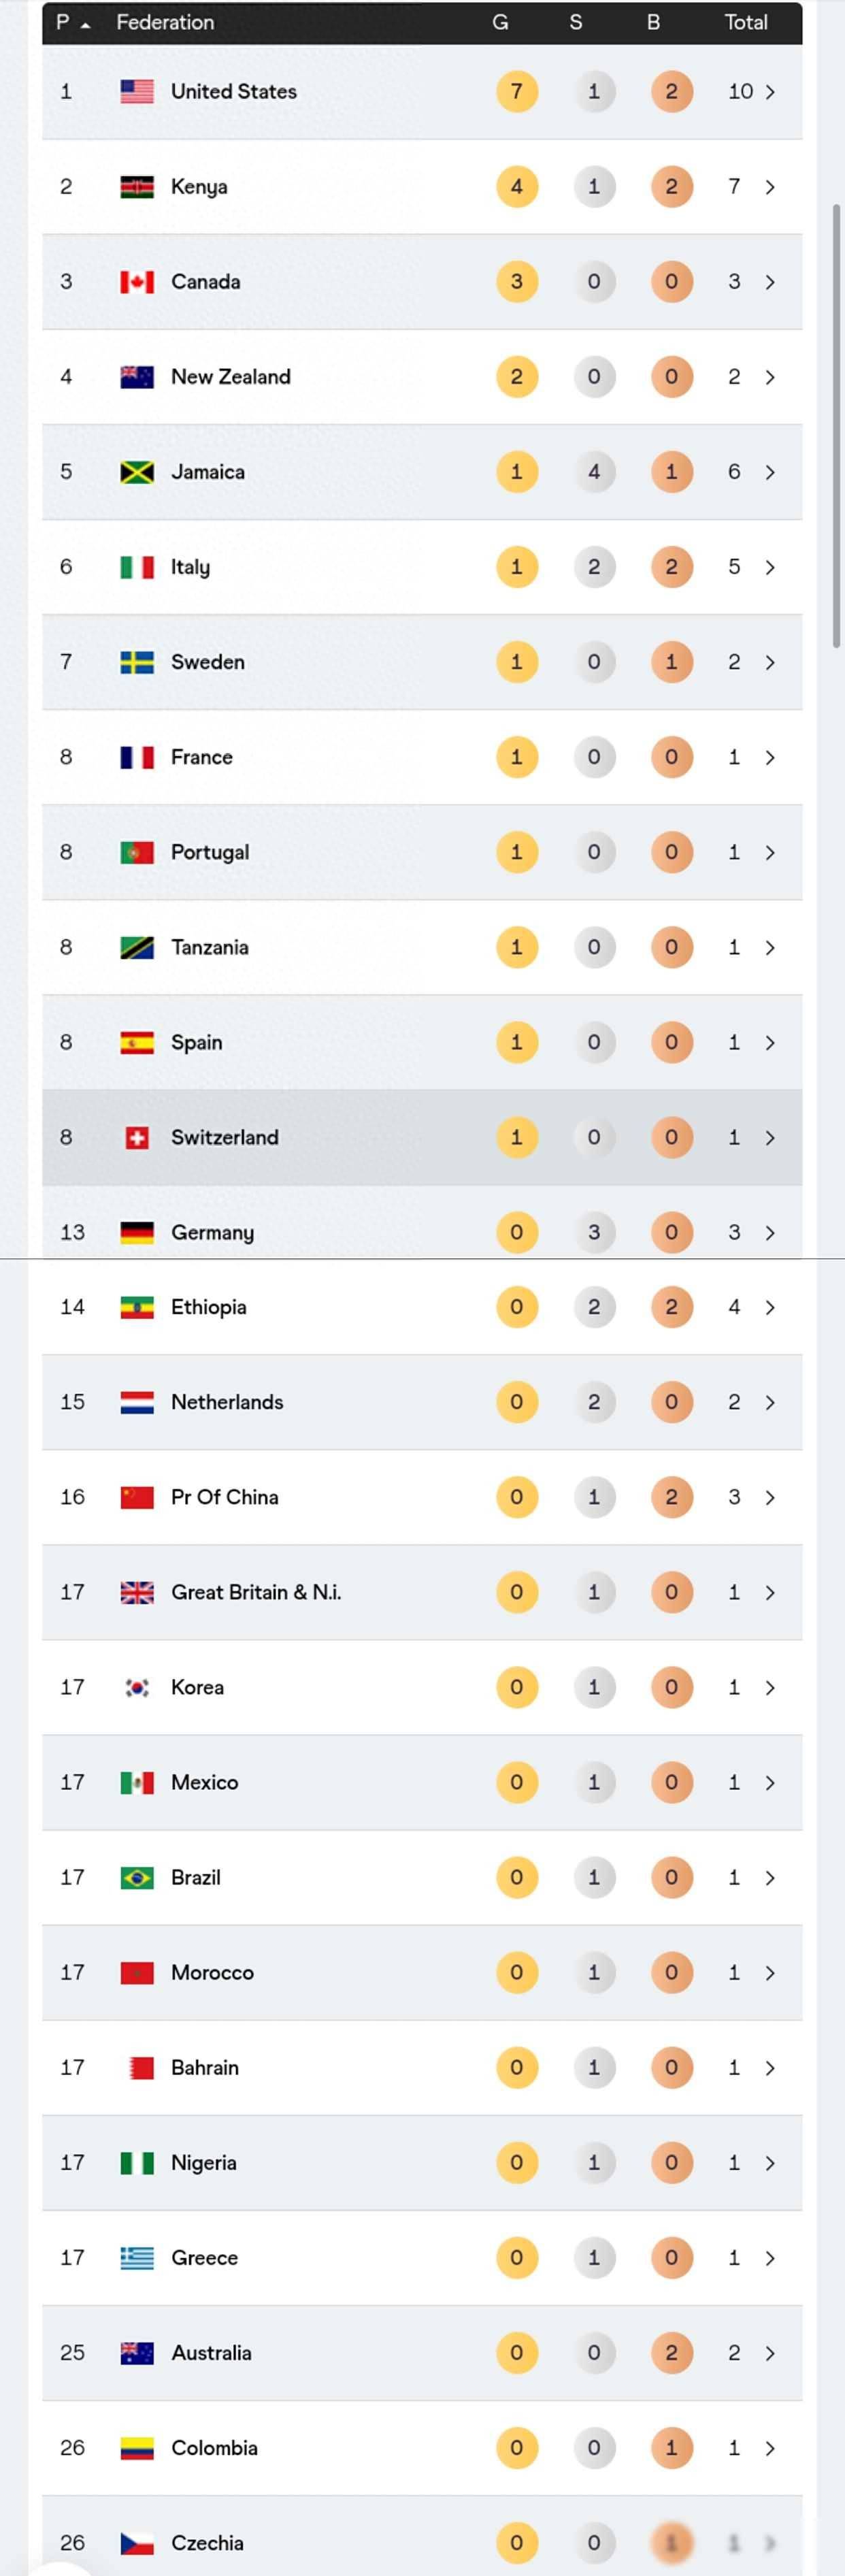
Task: Open the New Zealand federation link
Action: pos(231,377)
